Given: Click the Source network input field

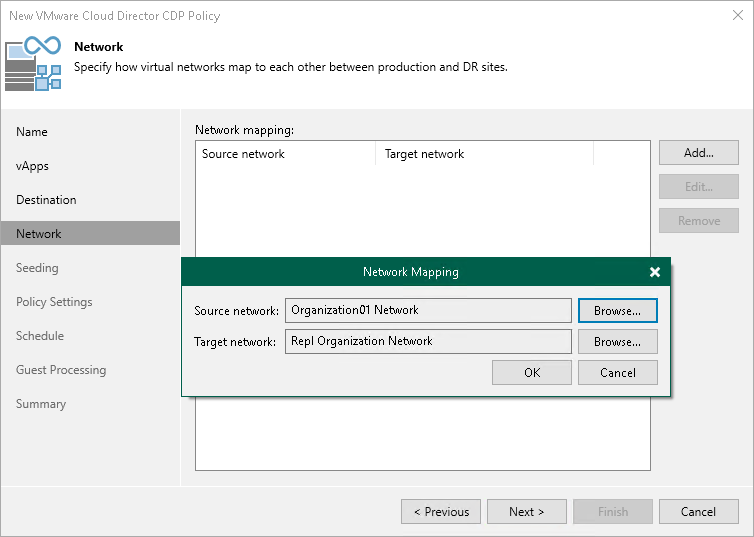Looking at the screenshot, I should [428, 311].
